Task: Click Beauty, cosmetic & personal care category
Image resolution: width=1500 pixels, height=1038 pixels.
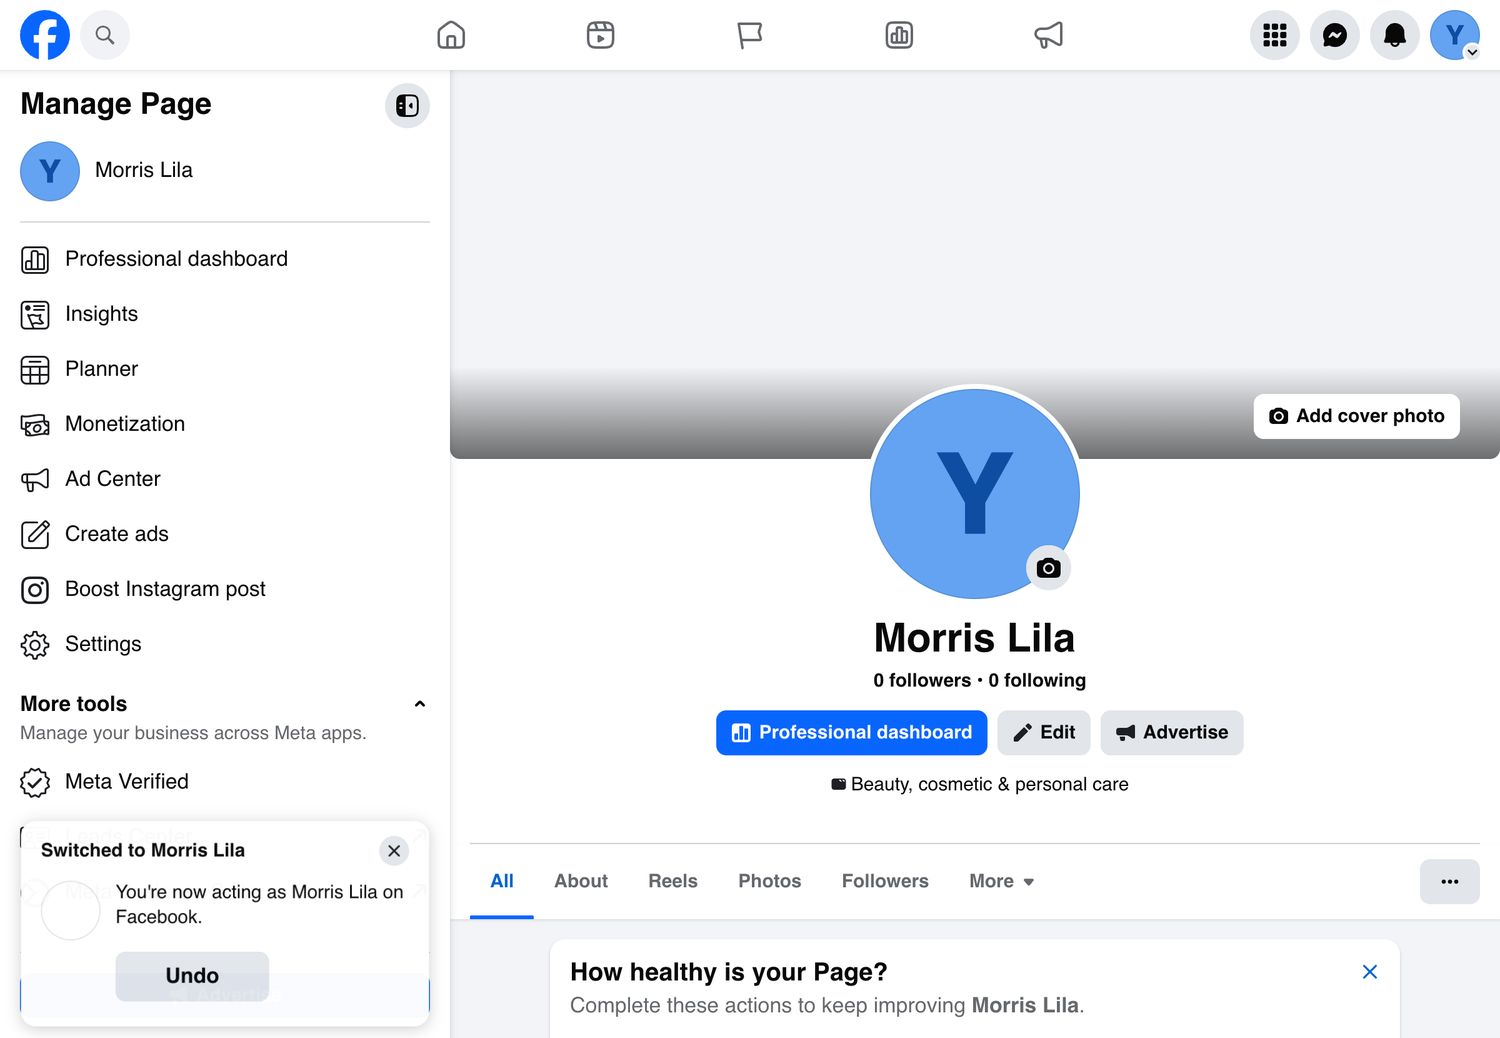Action: coord(989,785)
